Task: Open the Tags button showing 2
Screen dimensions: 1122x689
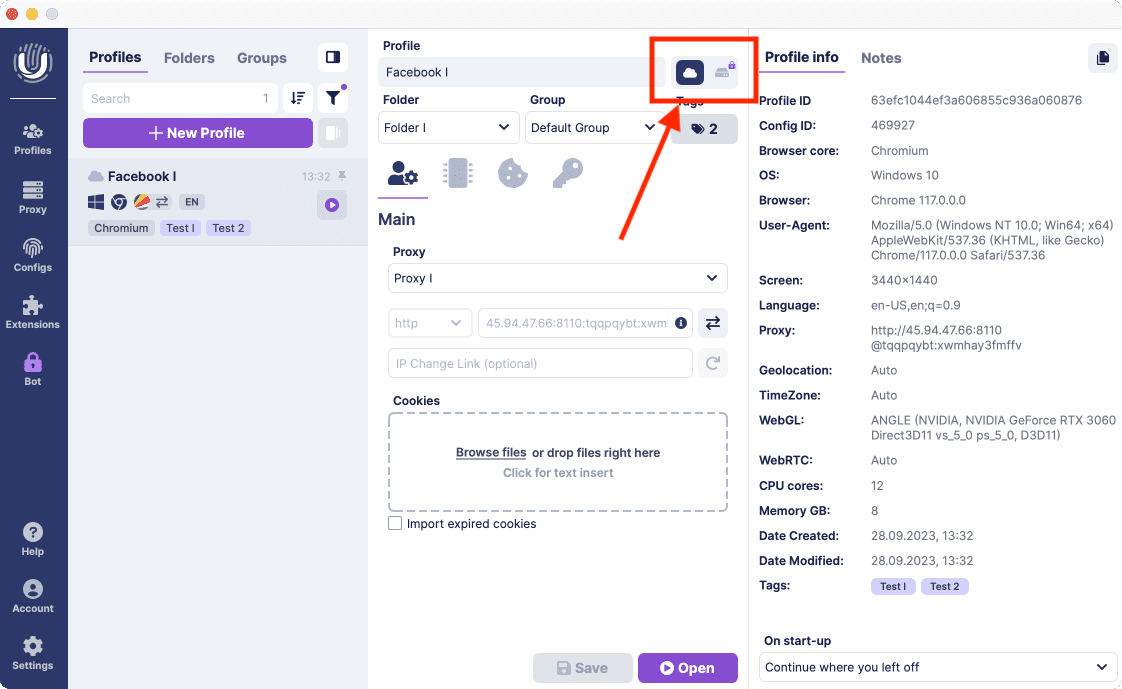Action: coord(704,129)
